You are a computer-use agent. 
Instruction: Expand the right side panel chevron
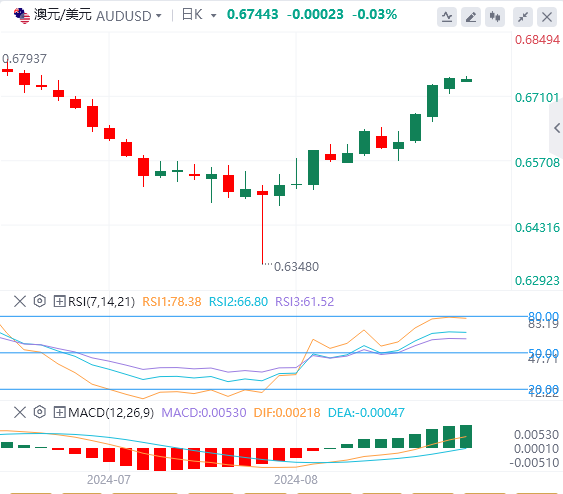click(557, 128)
